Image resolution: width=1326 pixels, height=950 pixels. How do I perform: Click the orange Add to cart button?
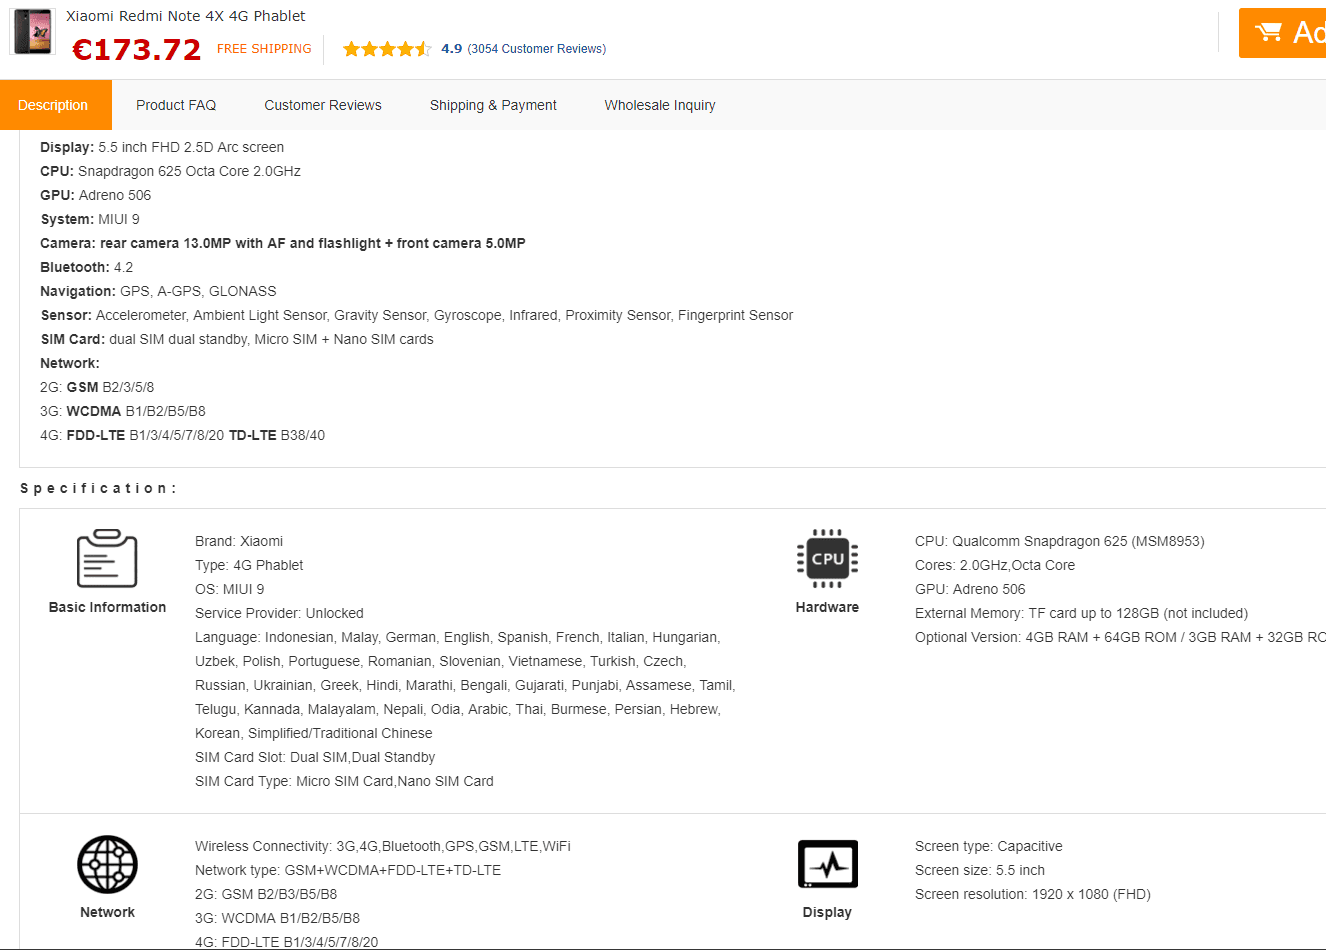[1282, 33]
